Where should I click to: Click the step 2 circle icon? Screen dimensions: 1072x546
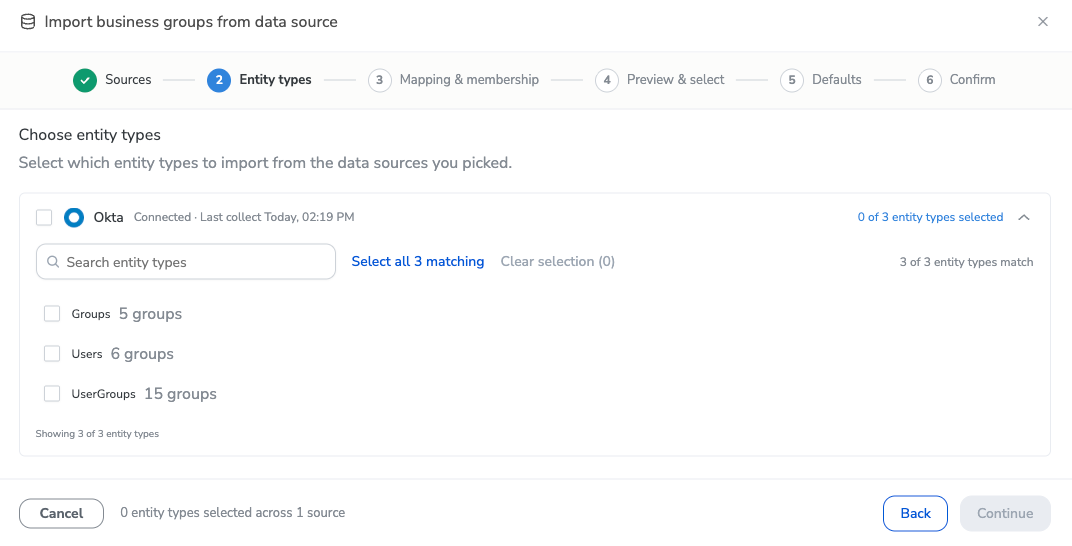(x=219, y=80)
